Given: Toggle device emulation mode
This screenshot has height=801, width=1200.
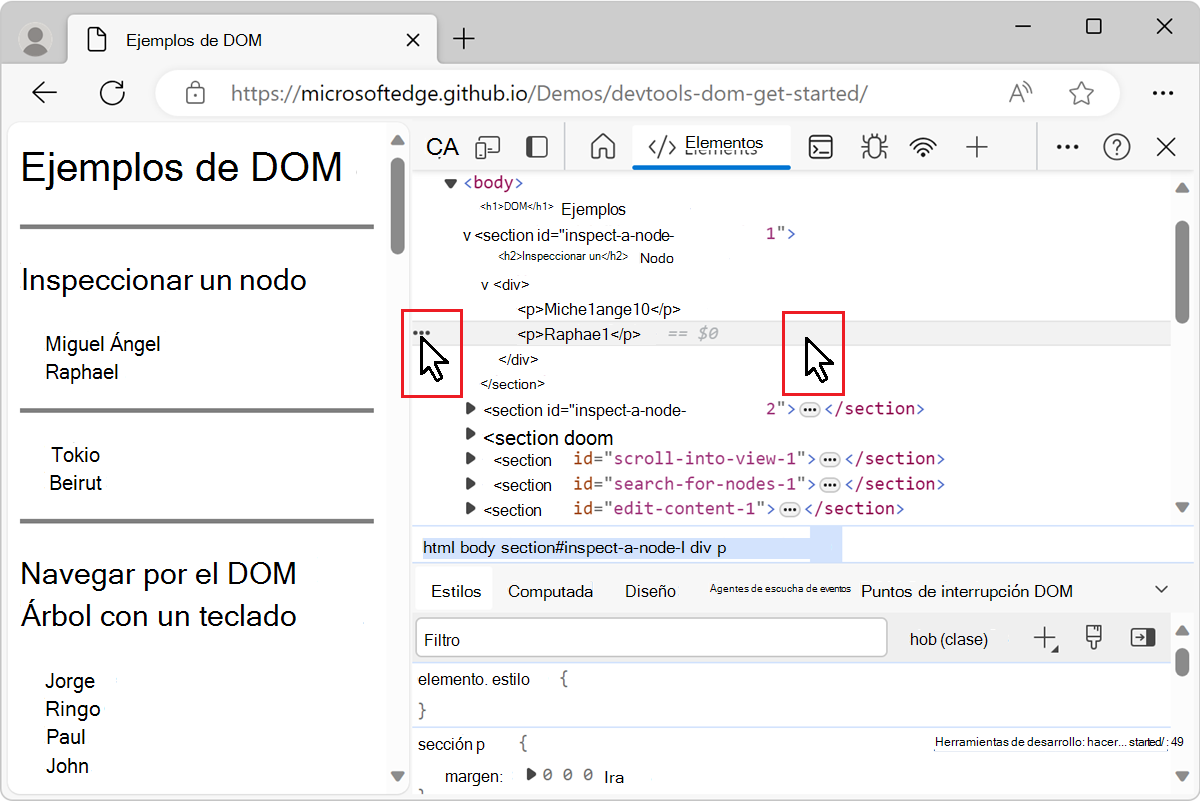Looking at the screenshot, I should [x=487, y=146].
